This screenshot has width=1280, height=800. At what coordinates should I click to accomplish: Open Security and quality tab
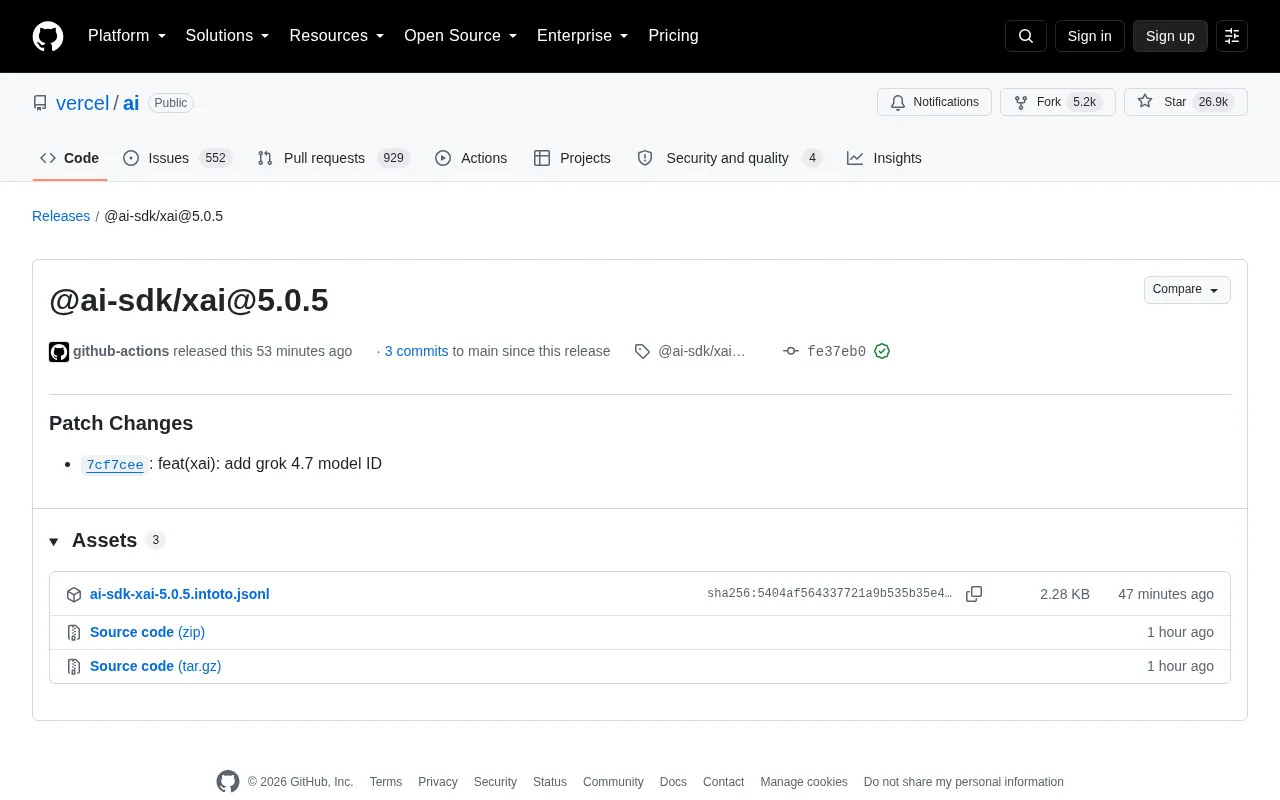click(730, 158)
